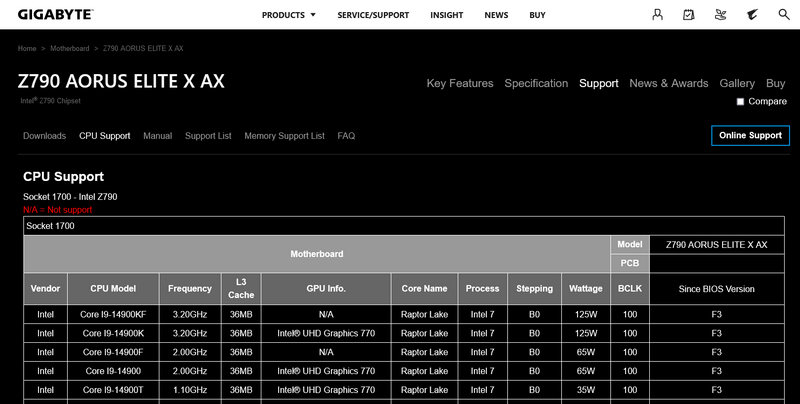The height and width of the screenshot is (404, 800).
Task: Click the Socket 1700 table header row
Action: click(x=404, y=226)
